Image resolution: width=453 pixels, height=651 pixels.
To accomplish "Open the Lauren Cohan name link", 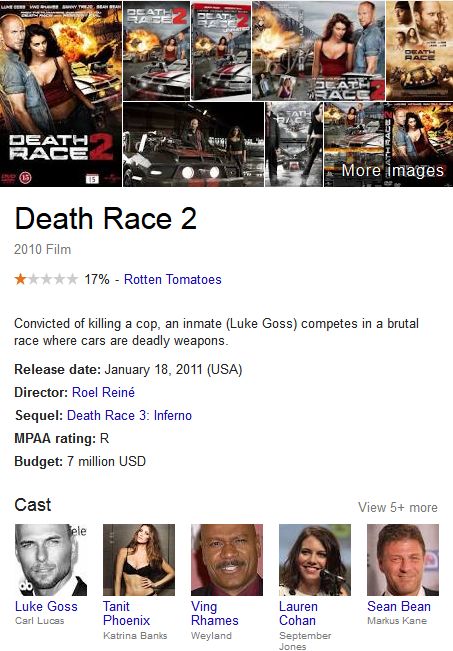I will click(298, 613).
